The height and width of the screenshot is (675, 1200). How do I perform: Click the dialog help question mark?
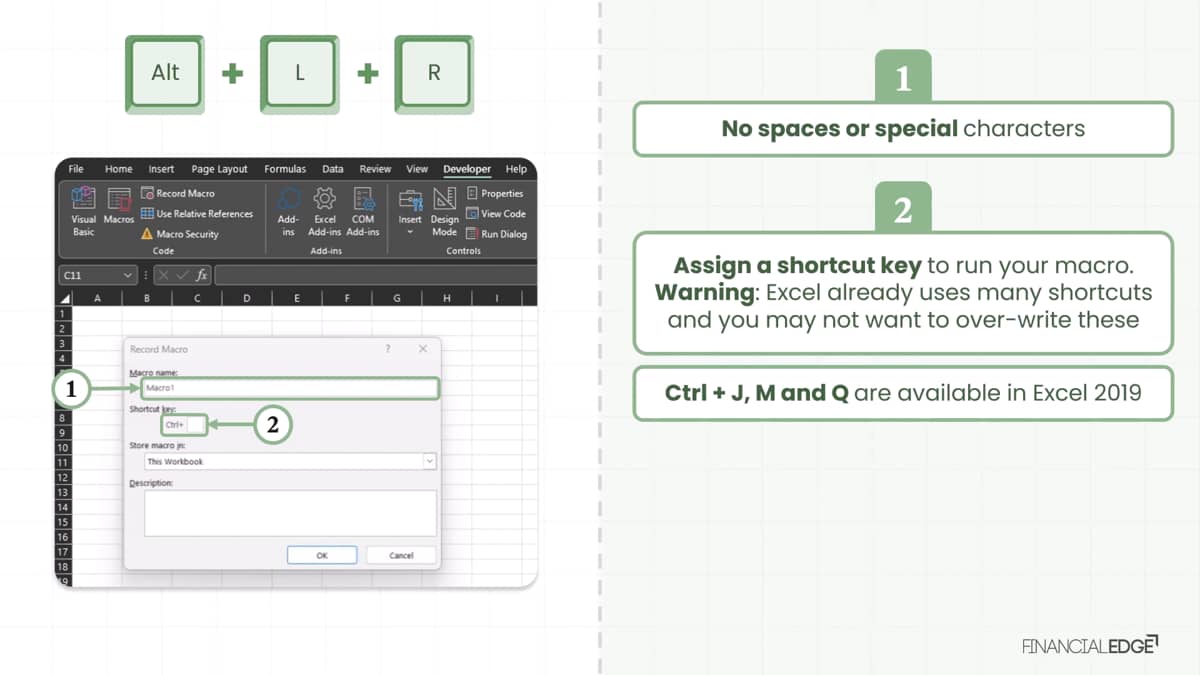(x=388, y=349)
